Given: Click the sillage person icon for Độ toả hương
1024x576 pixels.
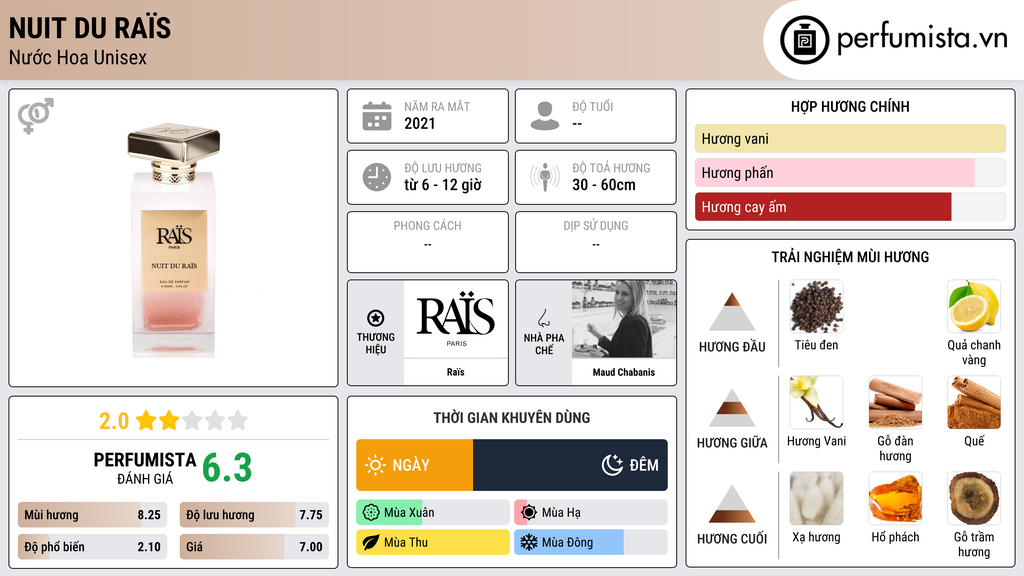Looking at the screenshot, I should [x=545, y=177].
